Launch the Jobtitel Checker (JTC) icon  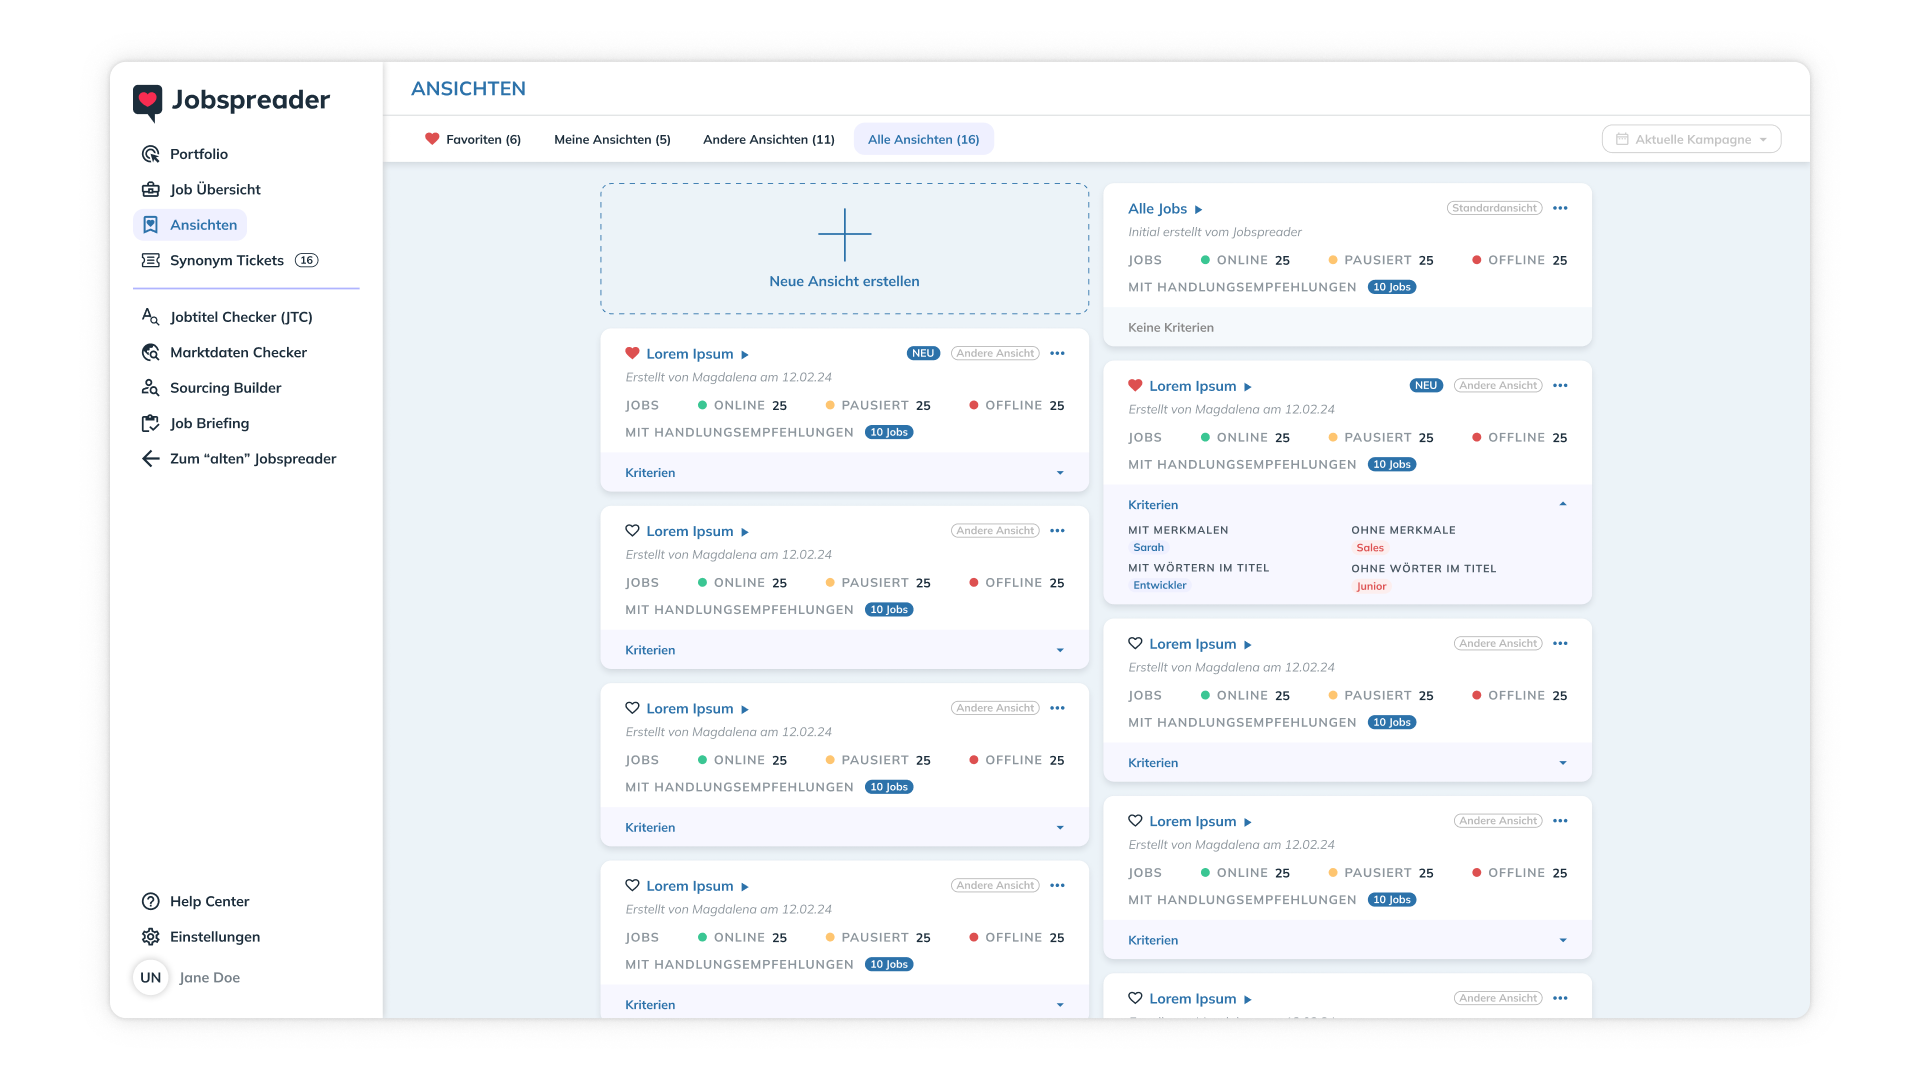[x=150, y=317]
